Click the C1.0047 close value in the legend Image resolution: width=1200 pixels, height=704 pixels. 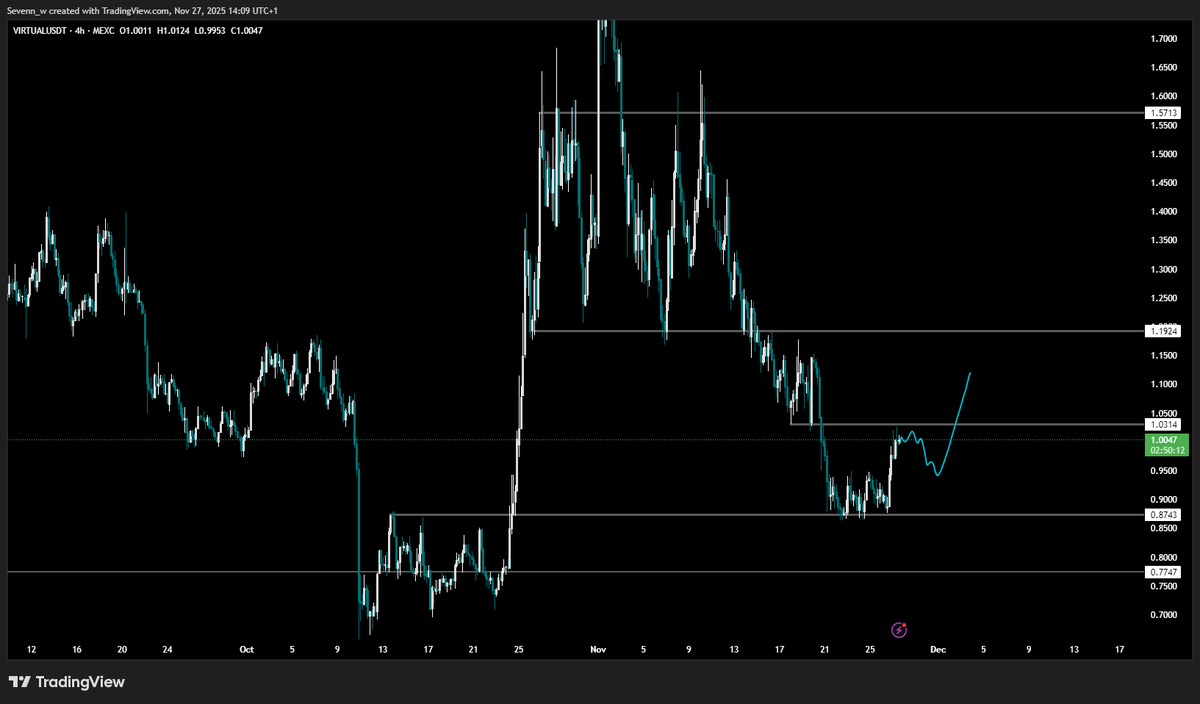point(247,30)
